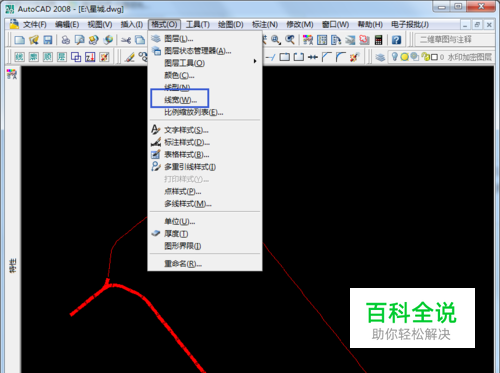Choose 文字样式(S)... menu item
500x373 pixels.
point(205,130)
